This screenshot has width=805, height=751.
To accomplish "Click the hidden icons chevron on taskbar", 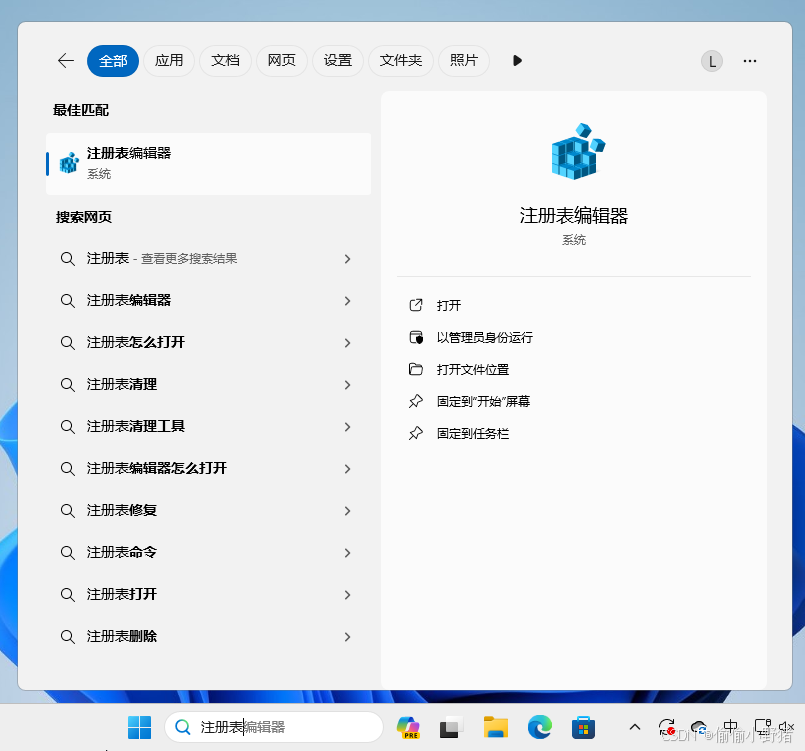I will coord(634,727).
